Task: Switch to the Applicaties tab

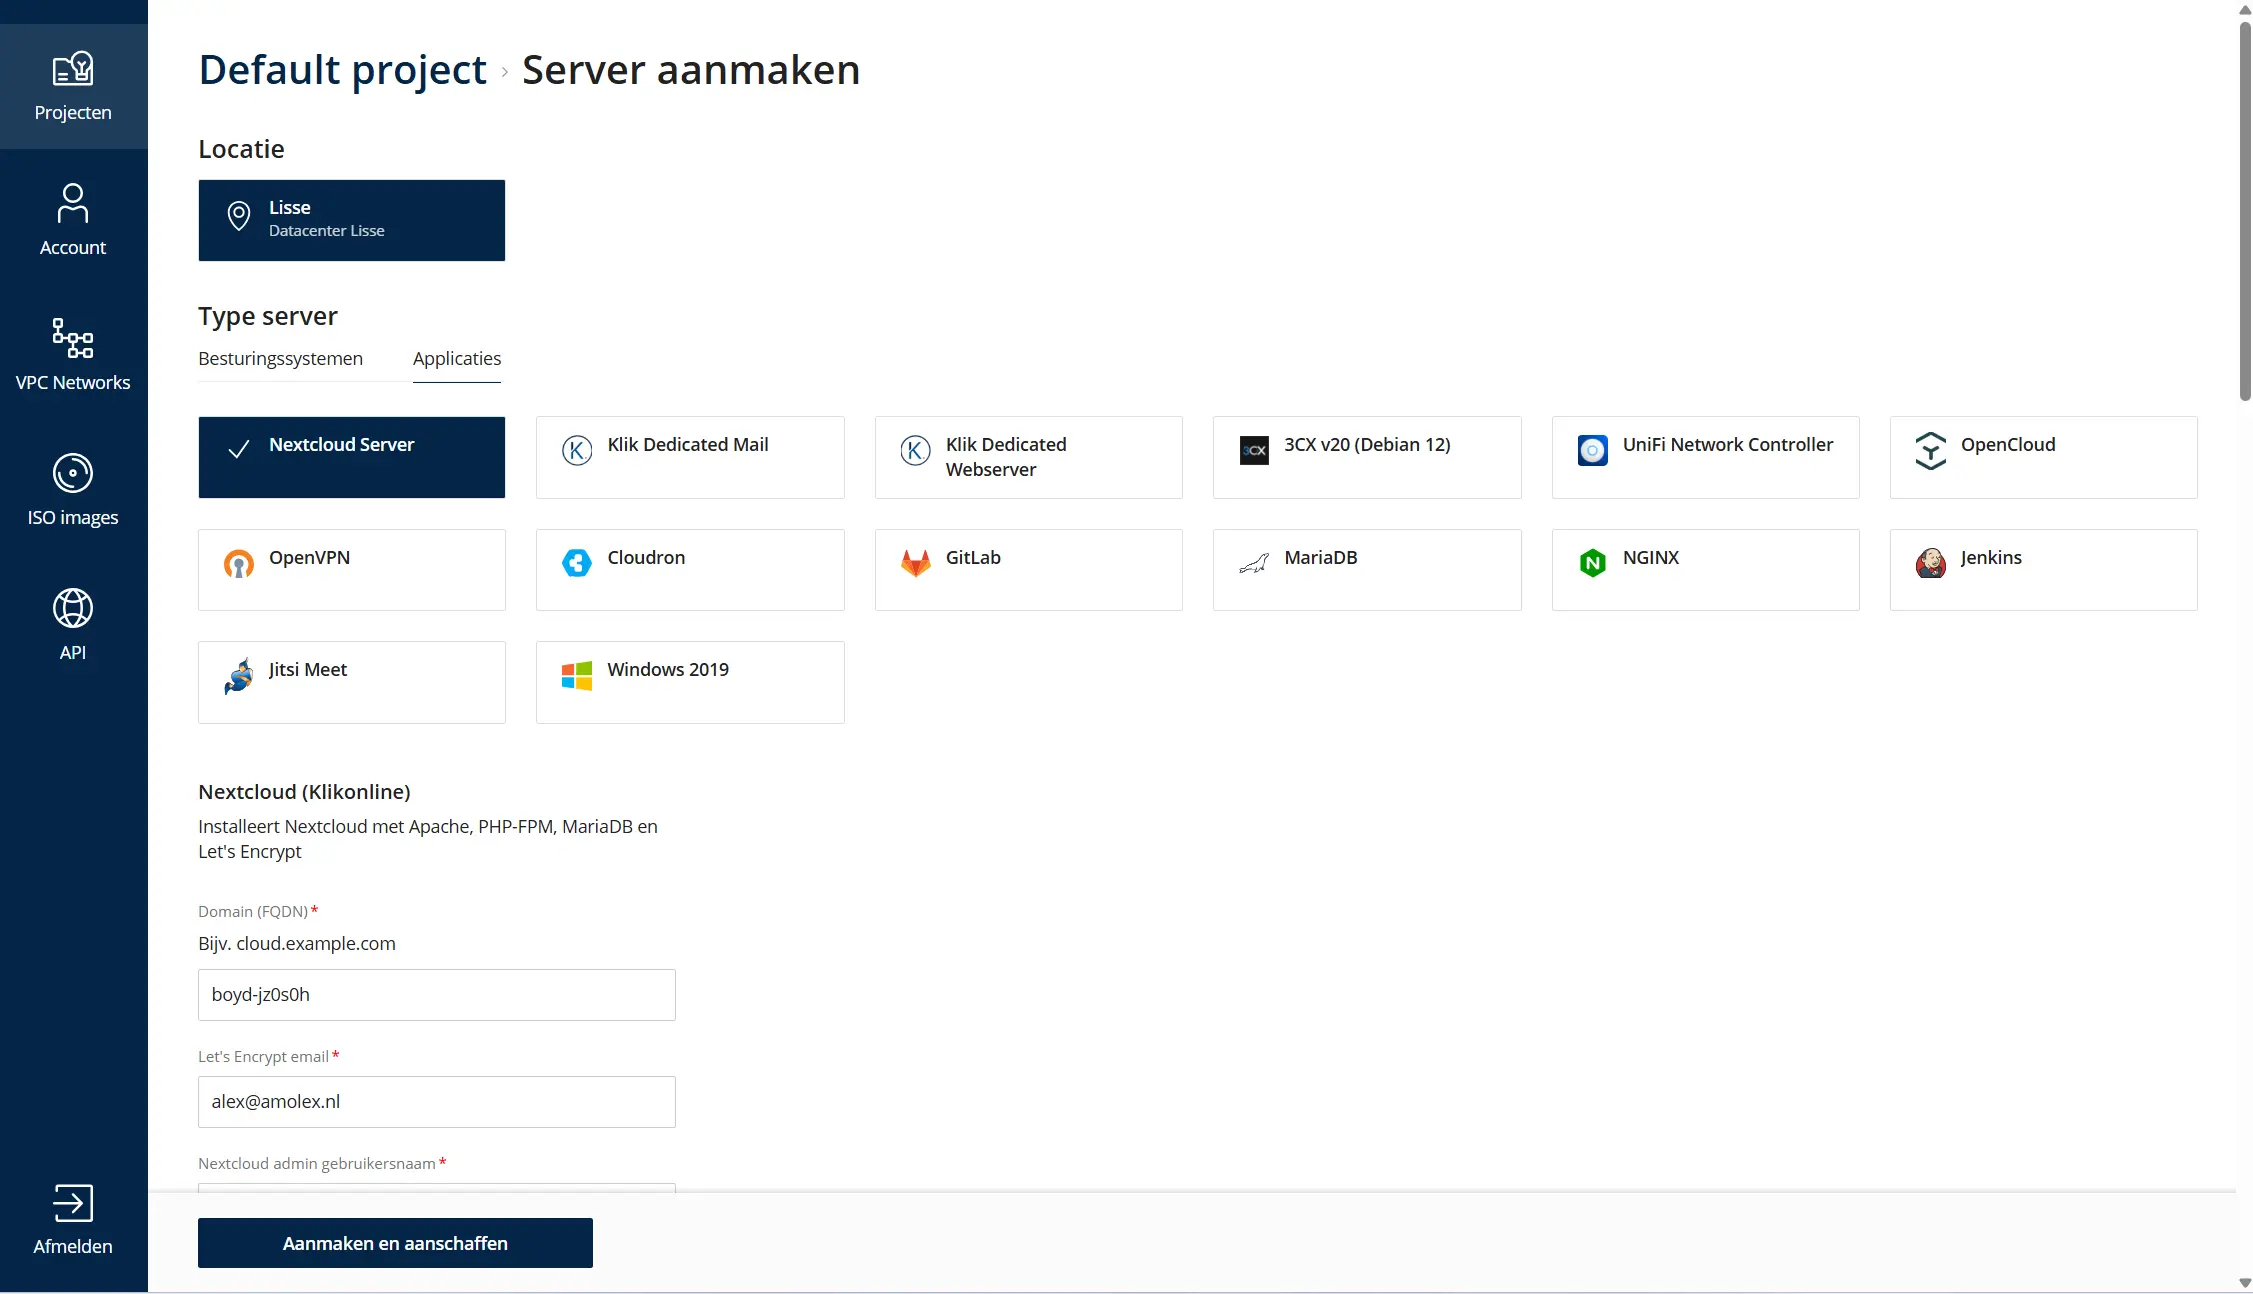Action: (457, 358)
